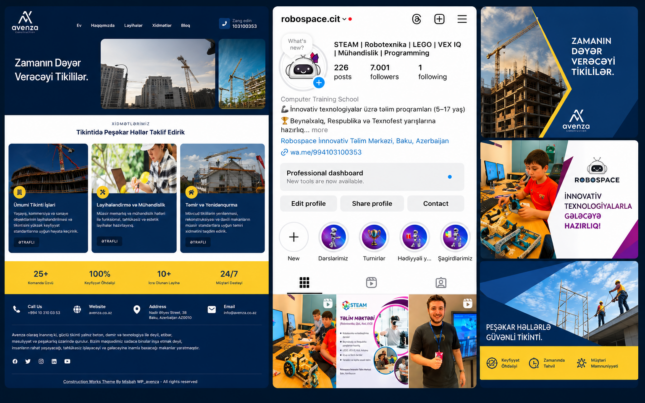Switch to the Reels tab
This screenshot has height=403, width=645.
[x=371, y=283]
